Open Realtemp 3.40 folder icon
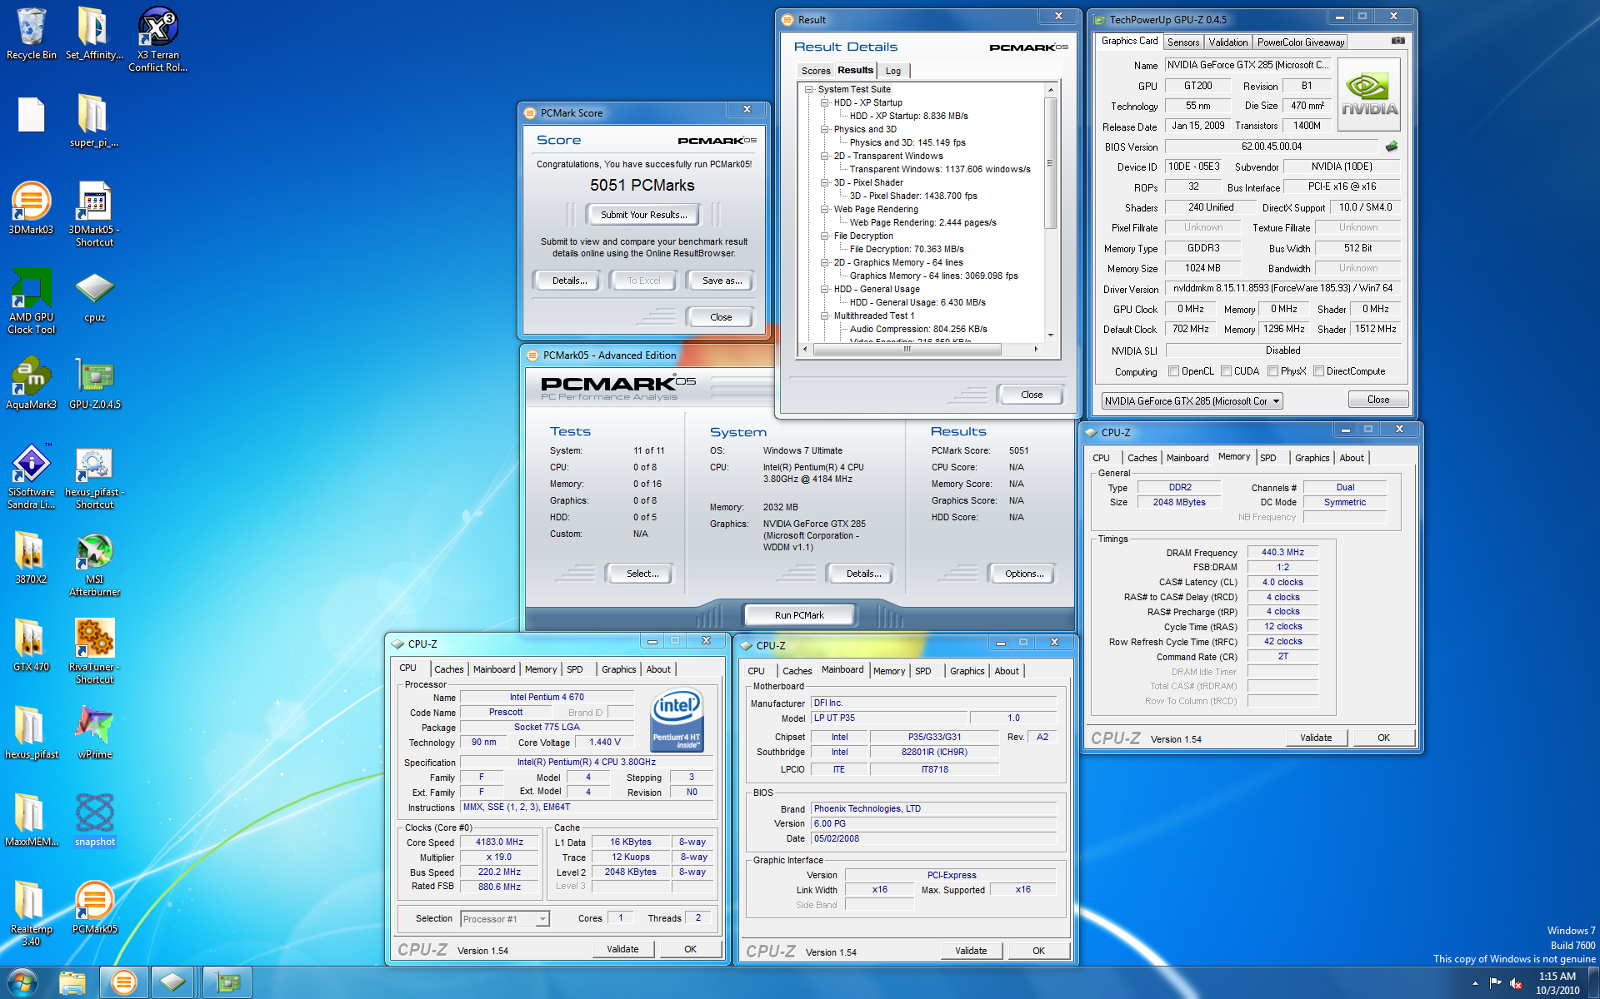Image resolution: width=1600 pixels, height=999 pixels. (31, 914)
